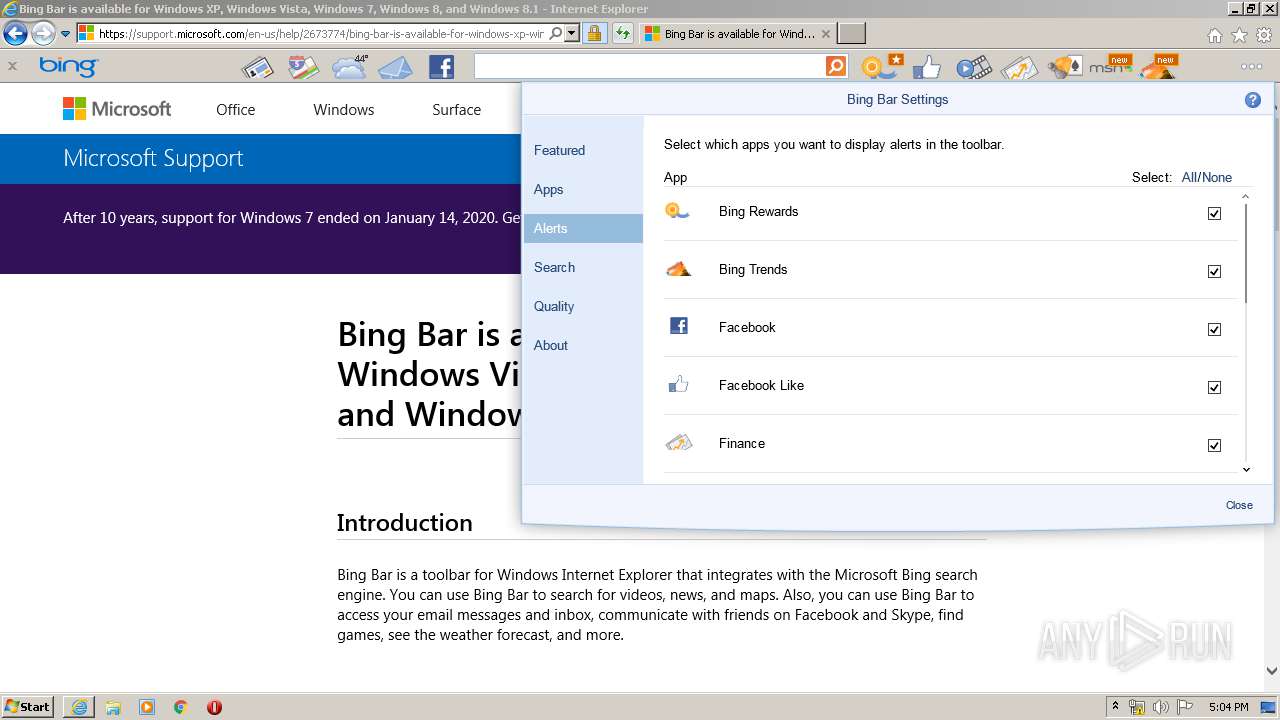Open File Explorer folder on taskbar
The image size is (1280, 720).
pyautogui.click(x=113, y=707)
